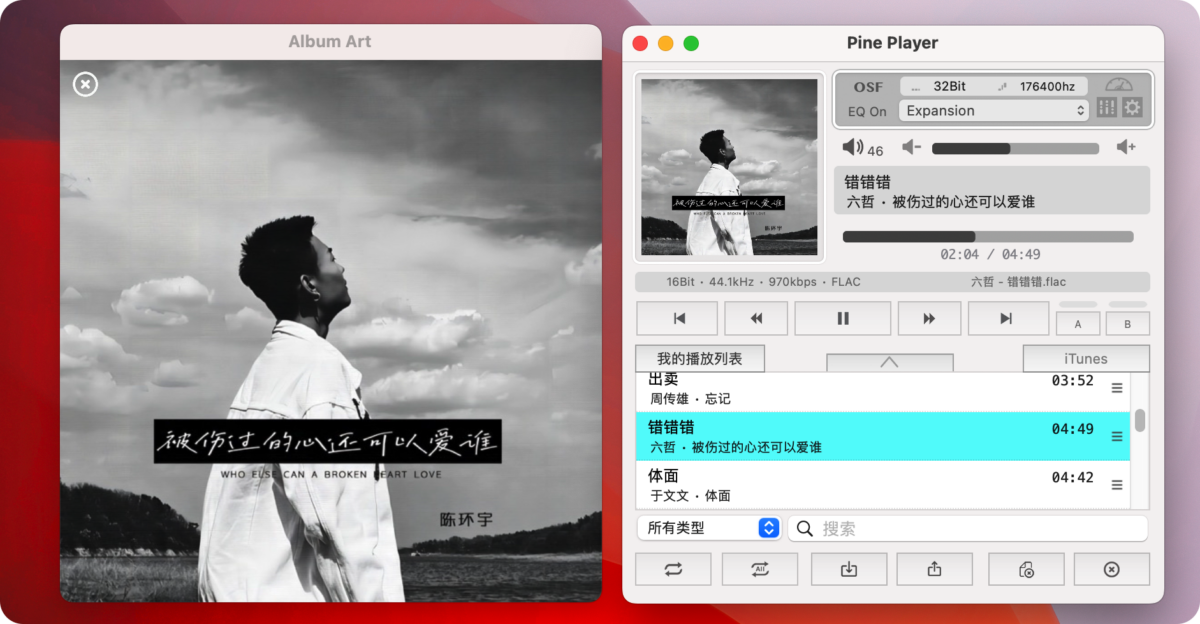Image resolution: width=1200 pixels, height=624 pixels.
Task: Collapse the playlist with the up chevron
Action: point(890,362)
